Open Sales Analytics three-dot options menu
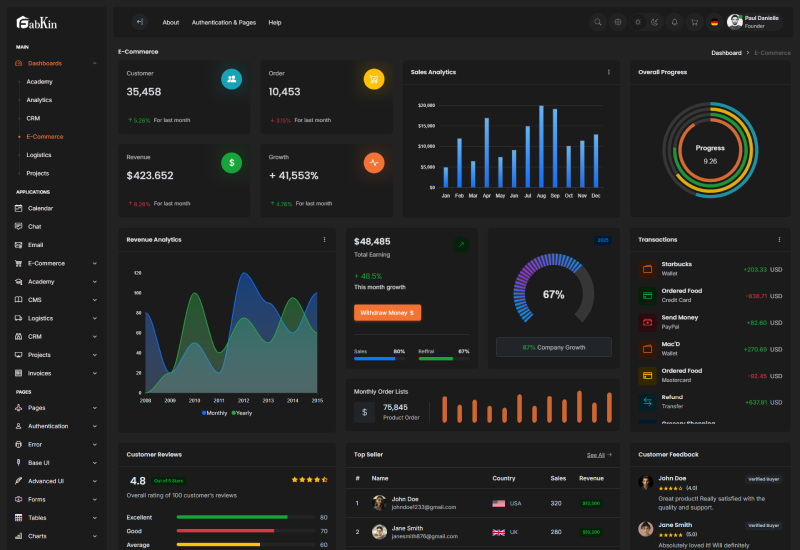The width and height of the screenshot is (800, 550). tap(608, 72)
